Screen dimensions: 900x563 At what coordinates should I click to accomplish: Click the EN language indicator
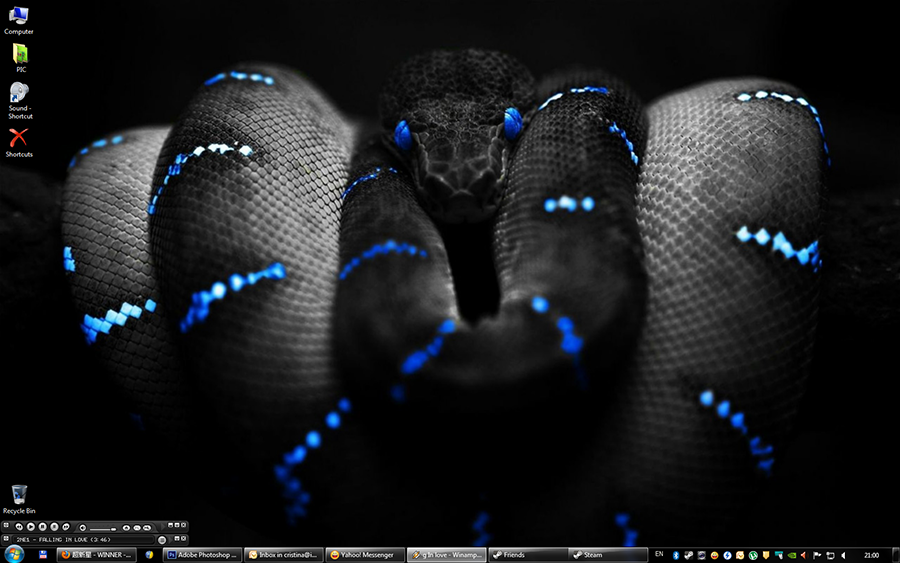click(x=659, y=554)
